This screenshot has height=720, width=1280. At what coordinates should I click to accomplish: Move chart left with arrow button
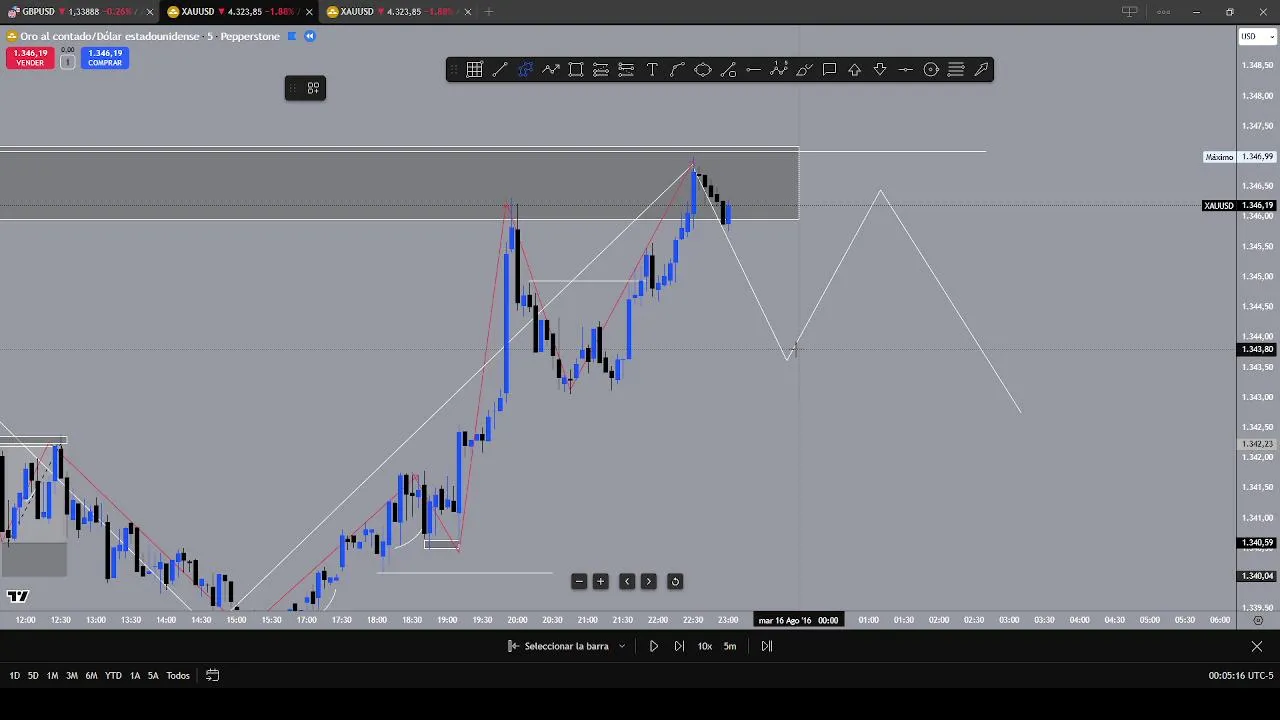click(x=627, y=581)
